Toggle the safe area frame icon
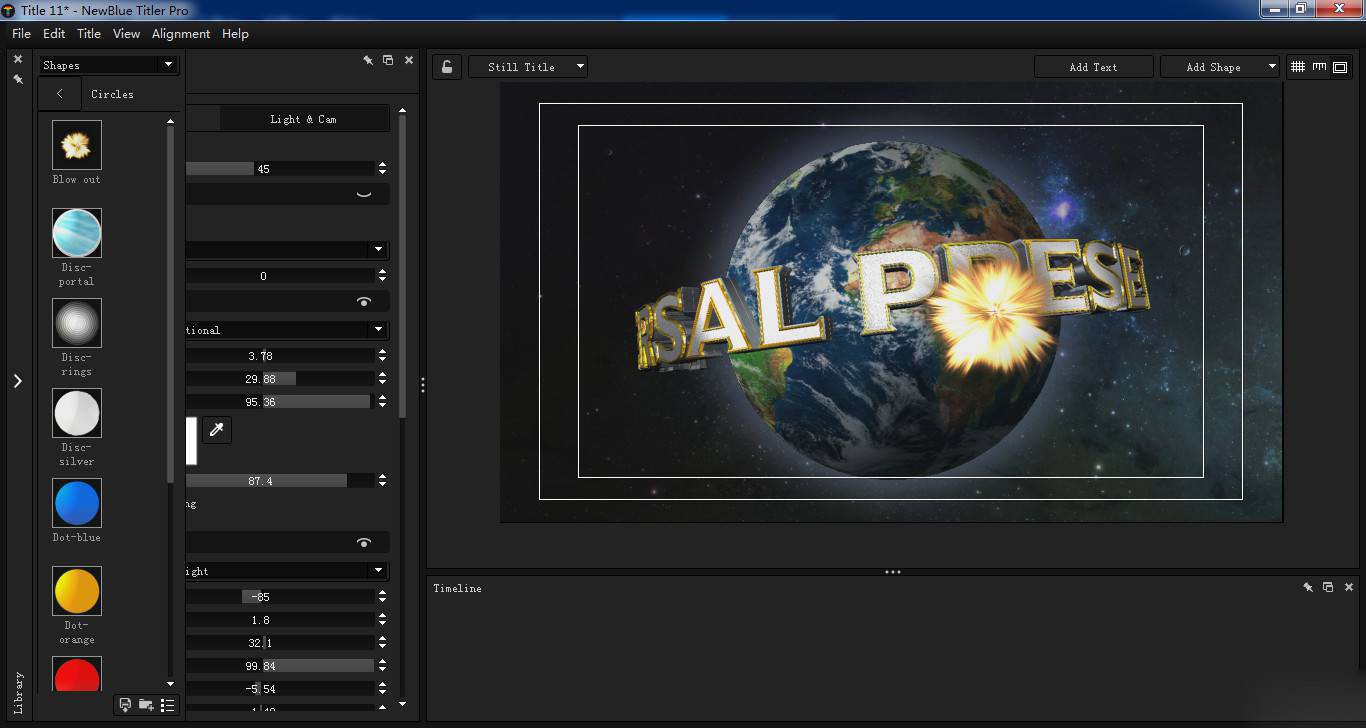1366x728 pixels. [x=1340, y=67]
